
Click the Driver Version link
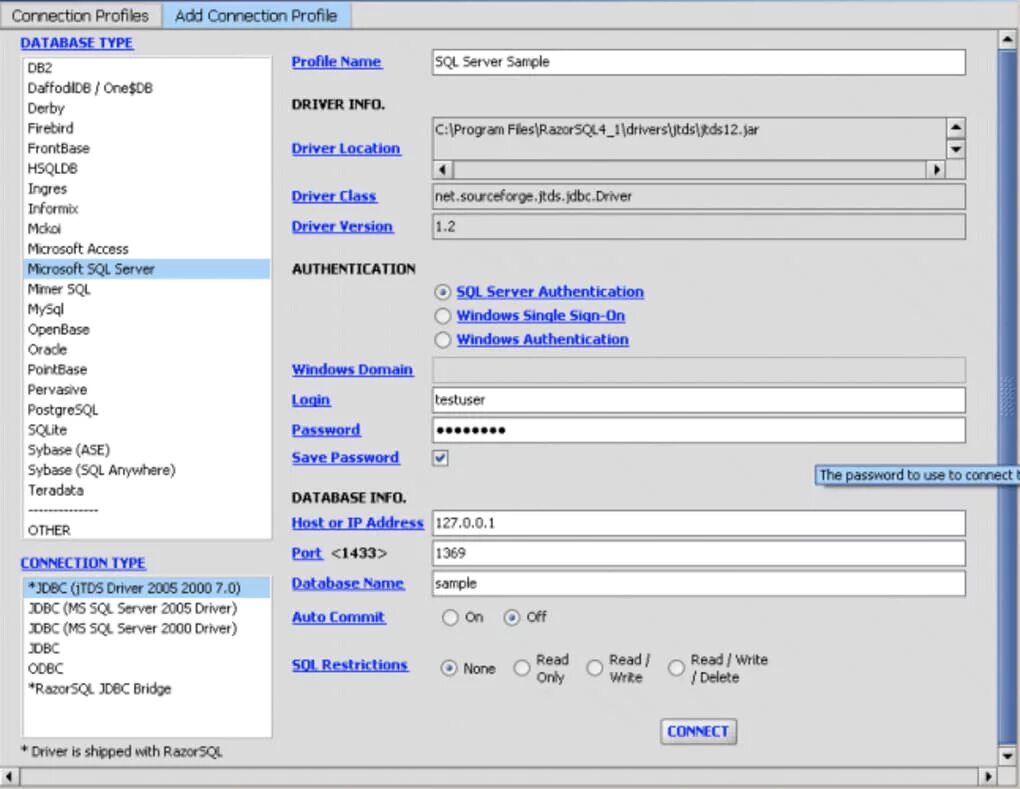[x=342, y=226]
